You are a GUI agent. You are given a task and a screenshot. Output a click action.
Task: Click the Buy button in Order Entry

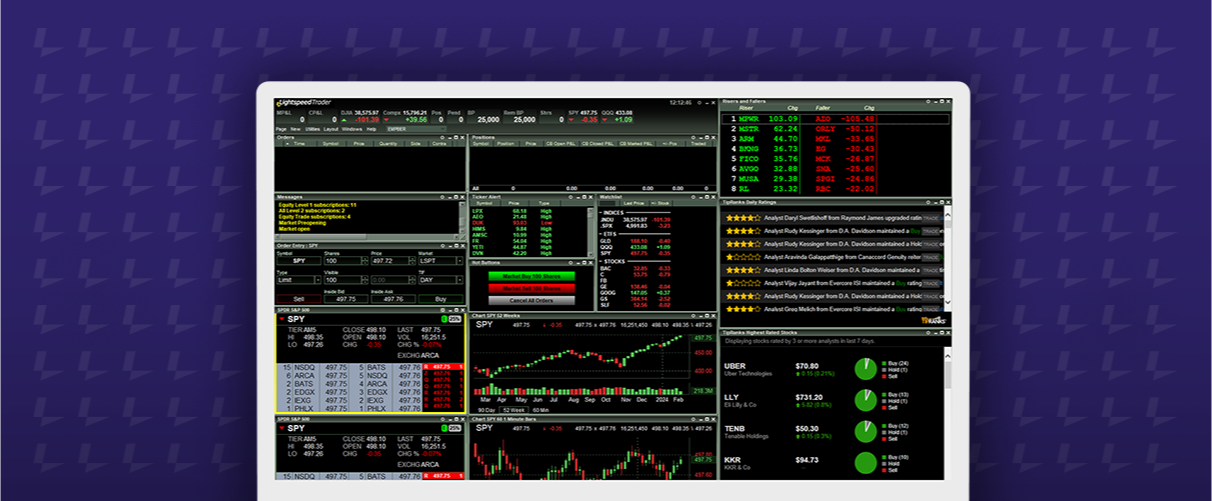pos(441,299)
